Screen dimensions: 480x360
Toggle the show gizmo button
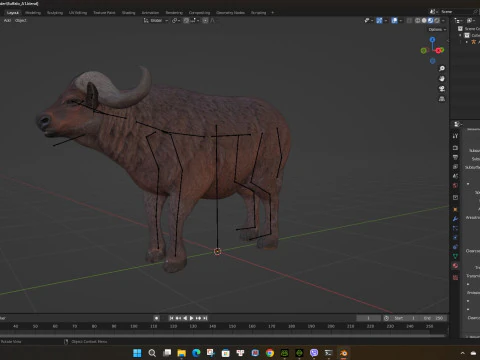[379, 21]
